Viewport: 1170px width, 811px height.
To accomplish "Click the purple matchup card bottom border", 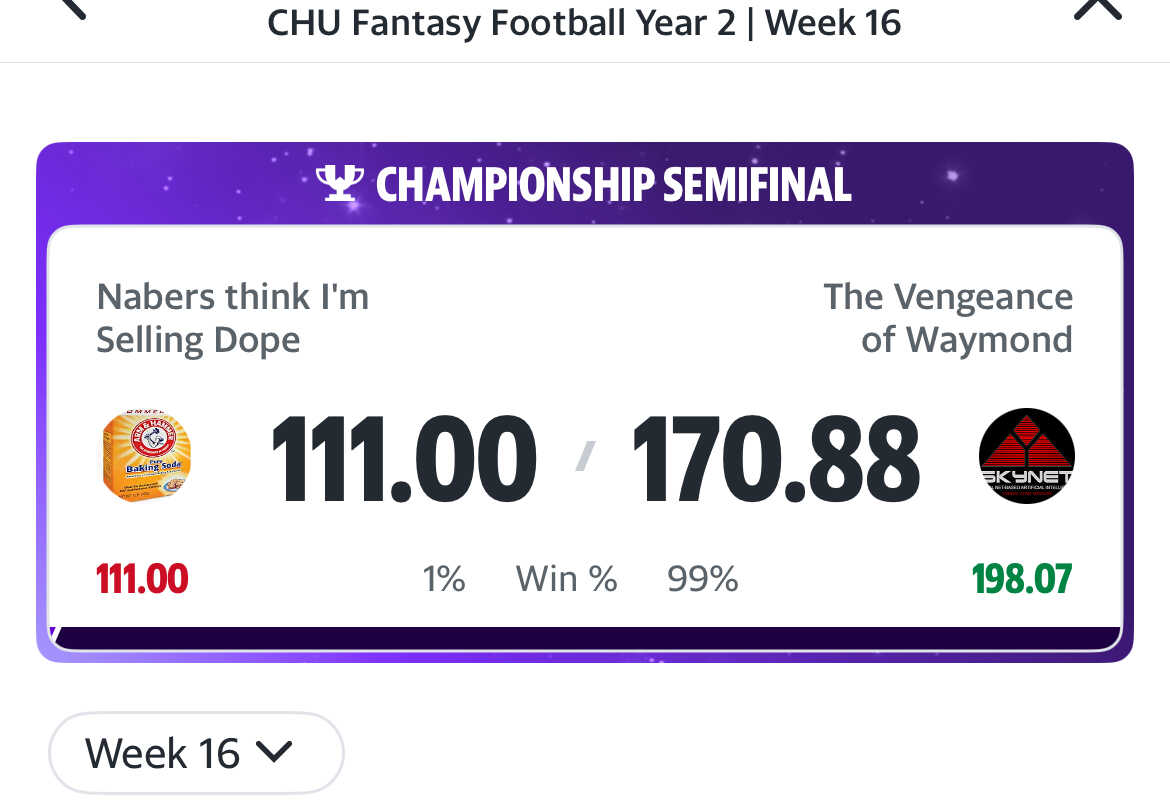I will [585, 642].
